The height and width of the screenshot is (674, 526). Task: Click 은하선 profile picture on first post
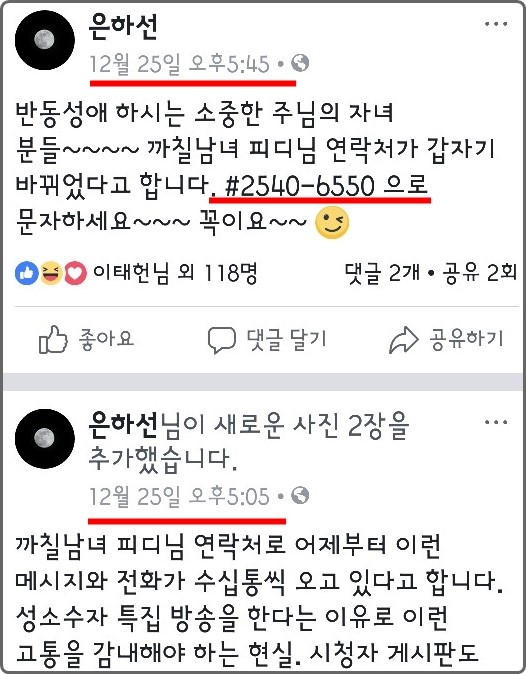[45, 40]
